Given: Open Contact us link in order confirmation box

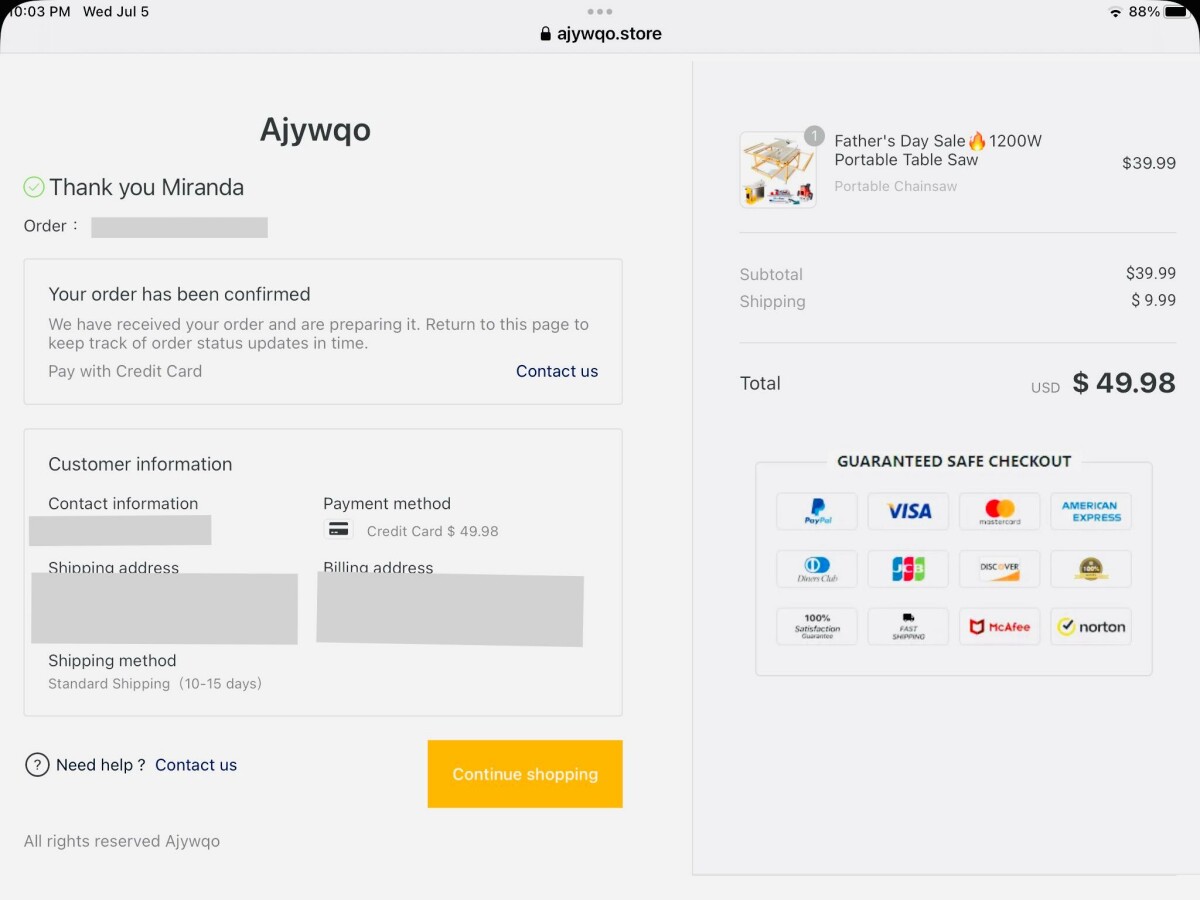Looking at the screenshot, I should point(556,371).
